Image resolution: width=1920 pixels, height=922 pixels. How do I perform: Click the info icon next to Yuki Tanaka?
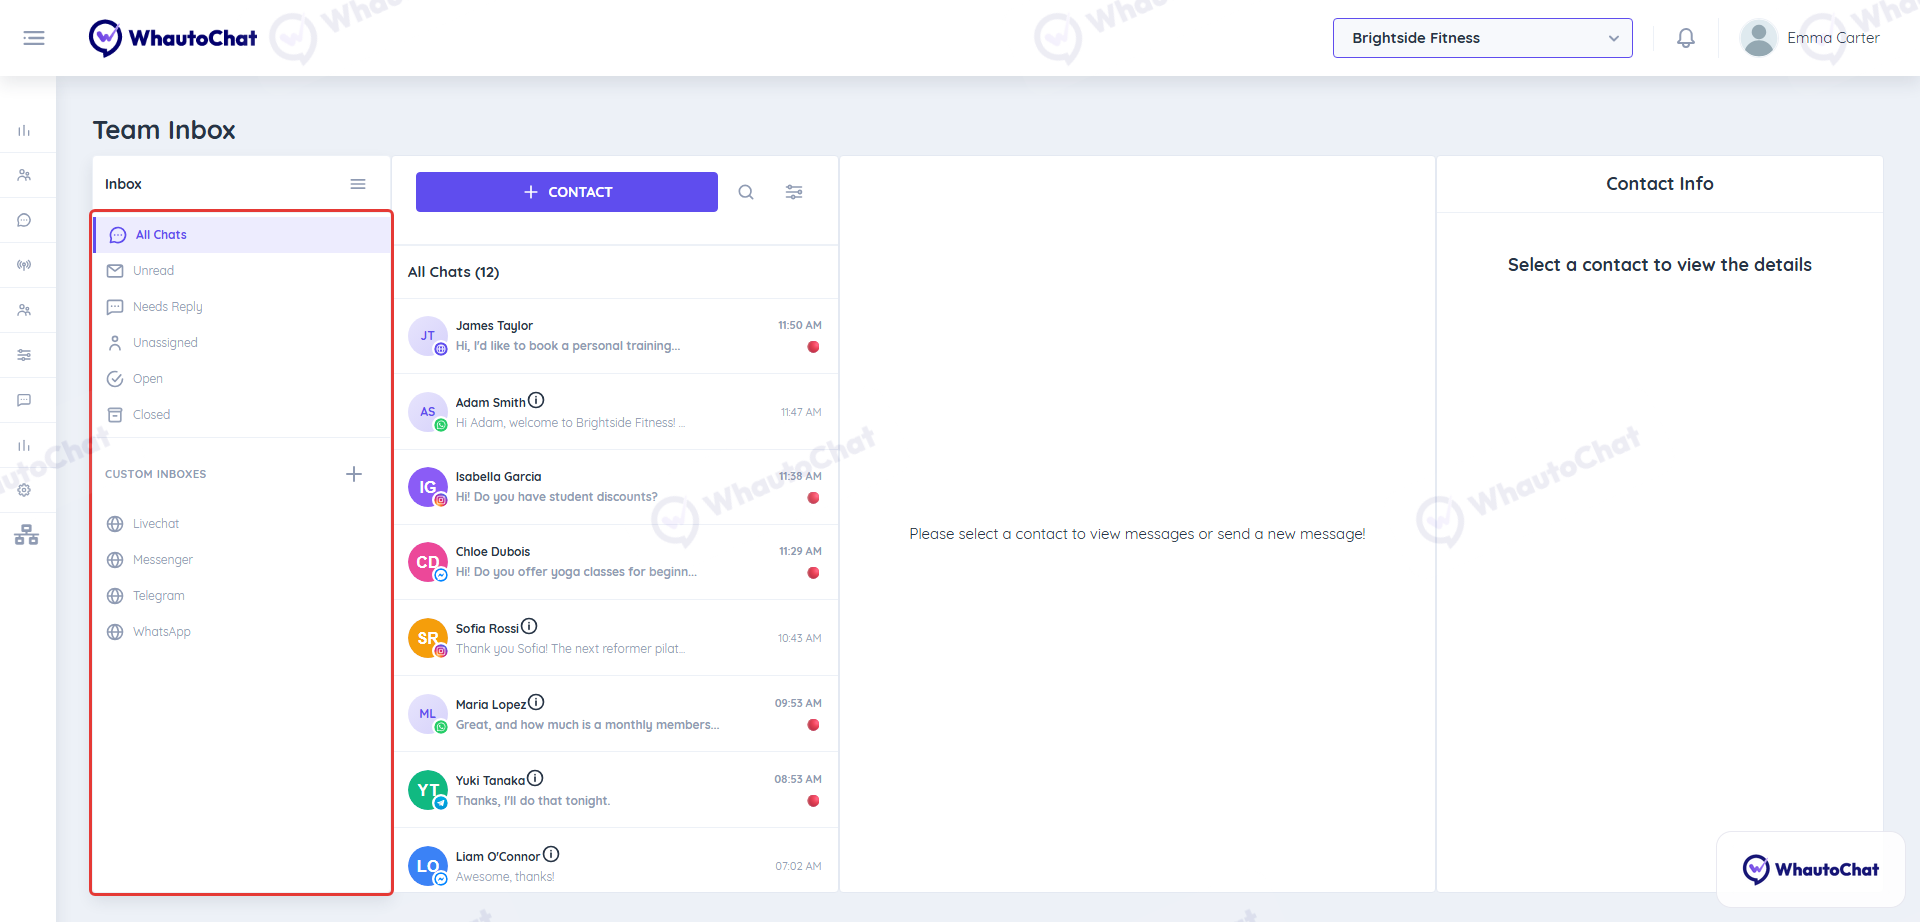535,778
